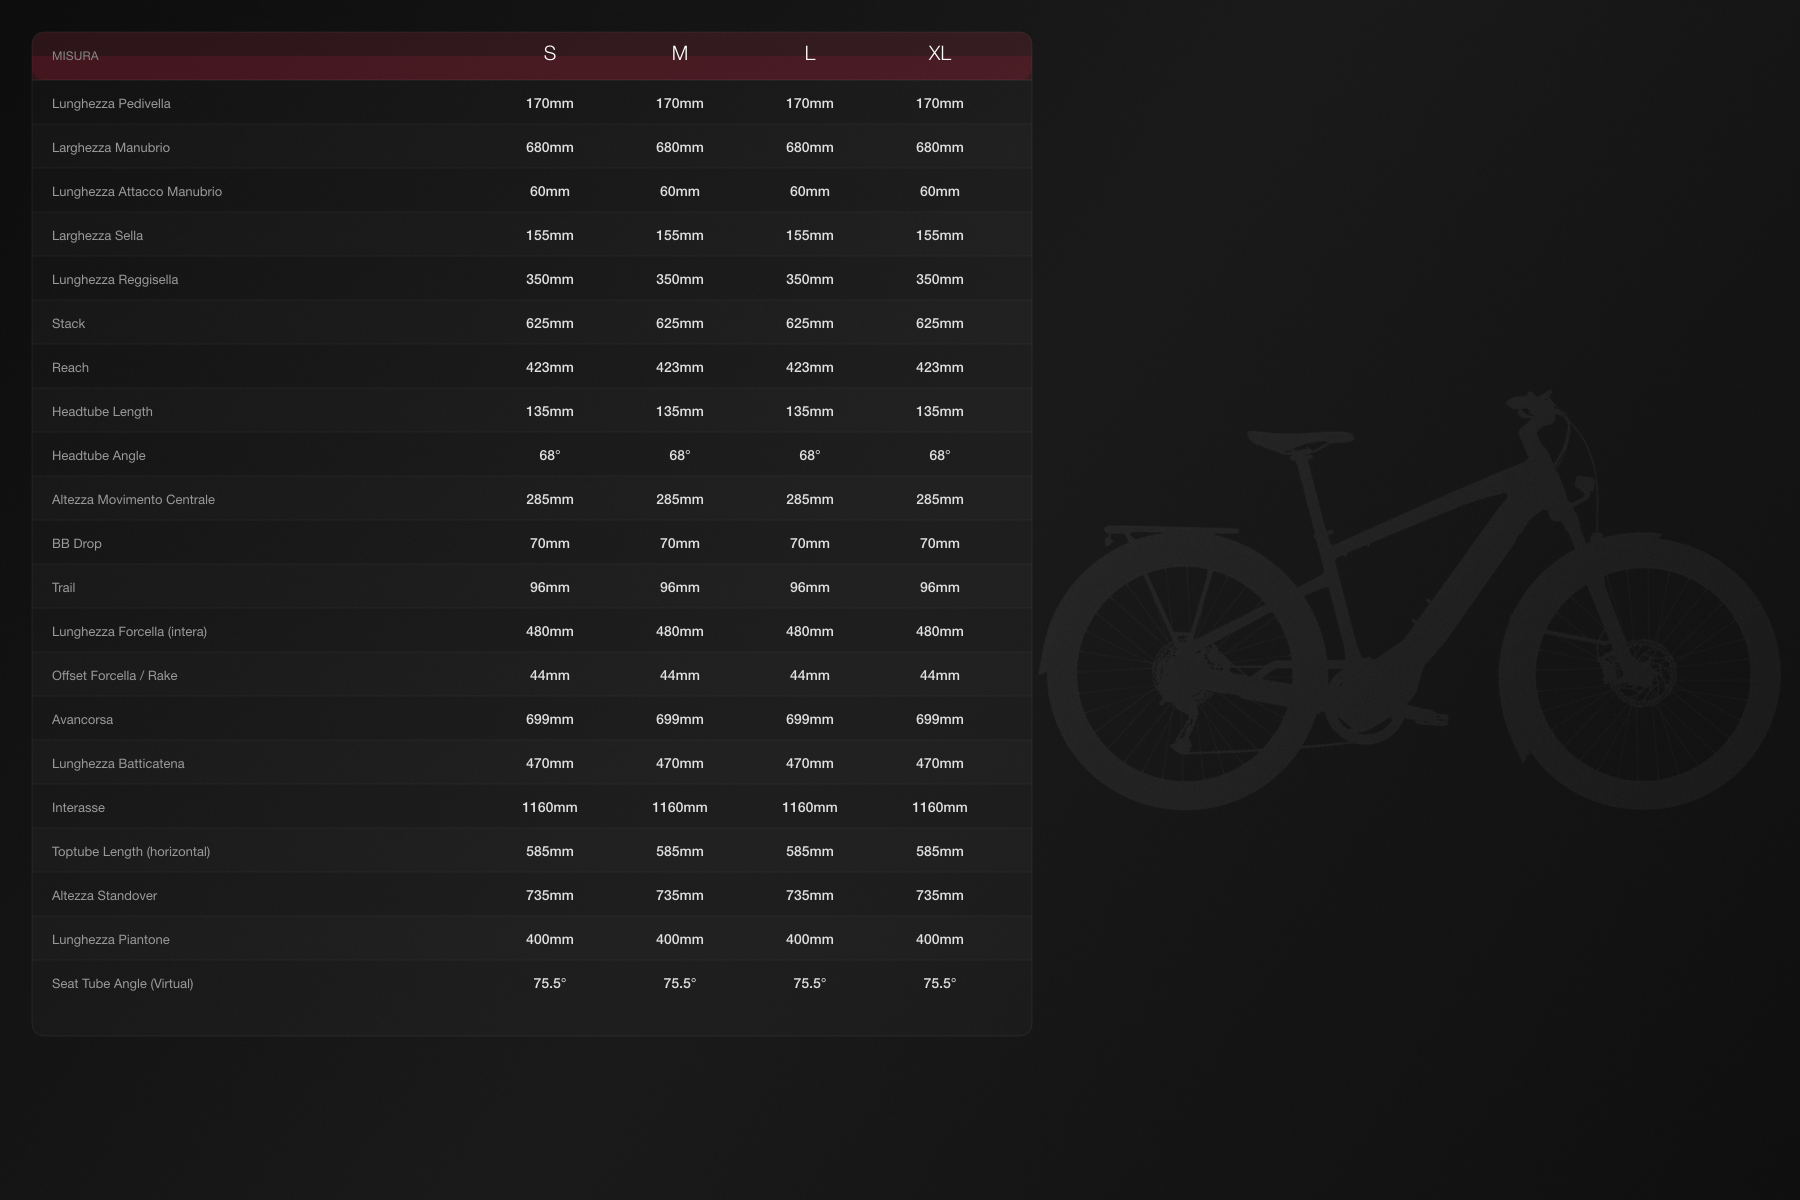Click the Reach row label

70,368
